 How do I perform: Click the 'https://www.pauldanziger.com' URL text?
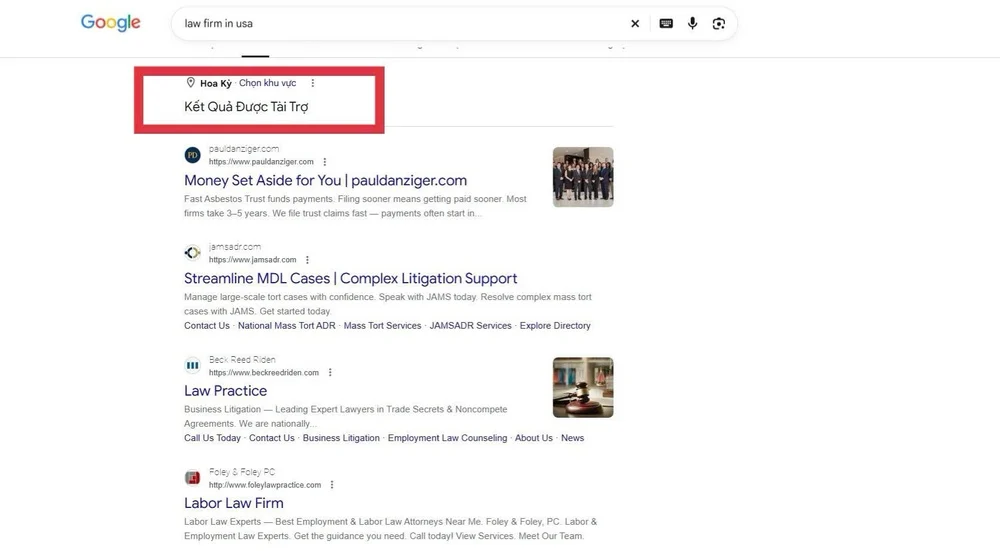click(261, 162)
